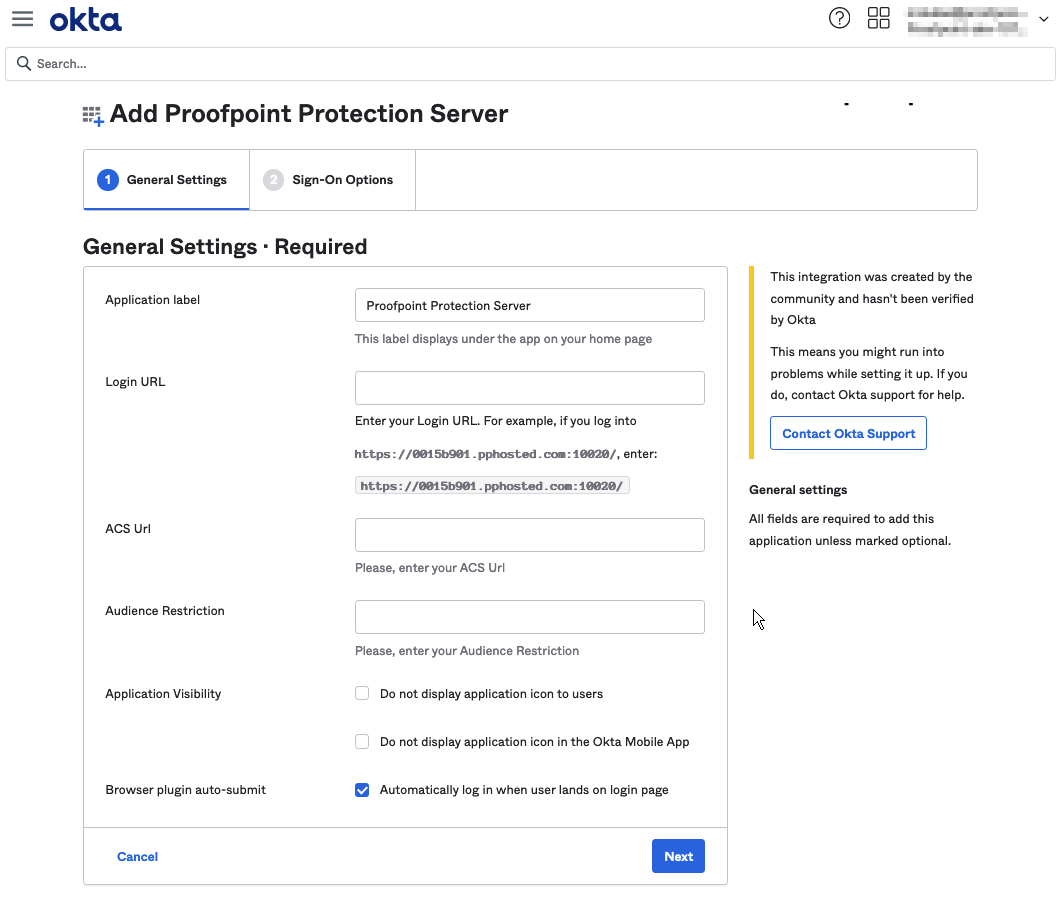Check Do not display icon in Okta Mobile App
Screen dimensions: 1060x899
pos(361,741)
